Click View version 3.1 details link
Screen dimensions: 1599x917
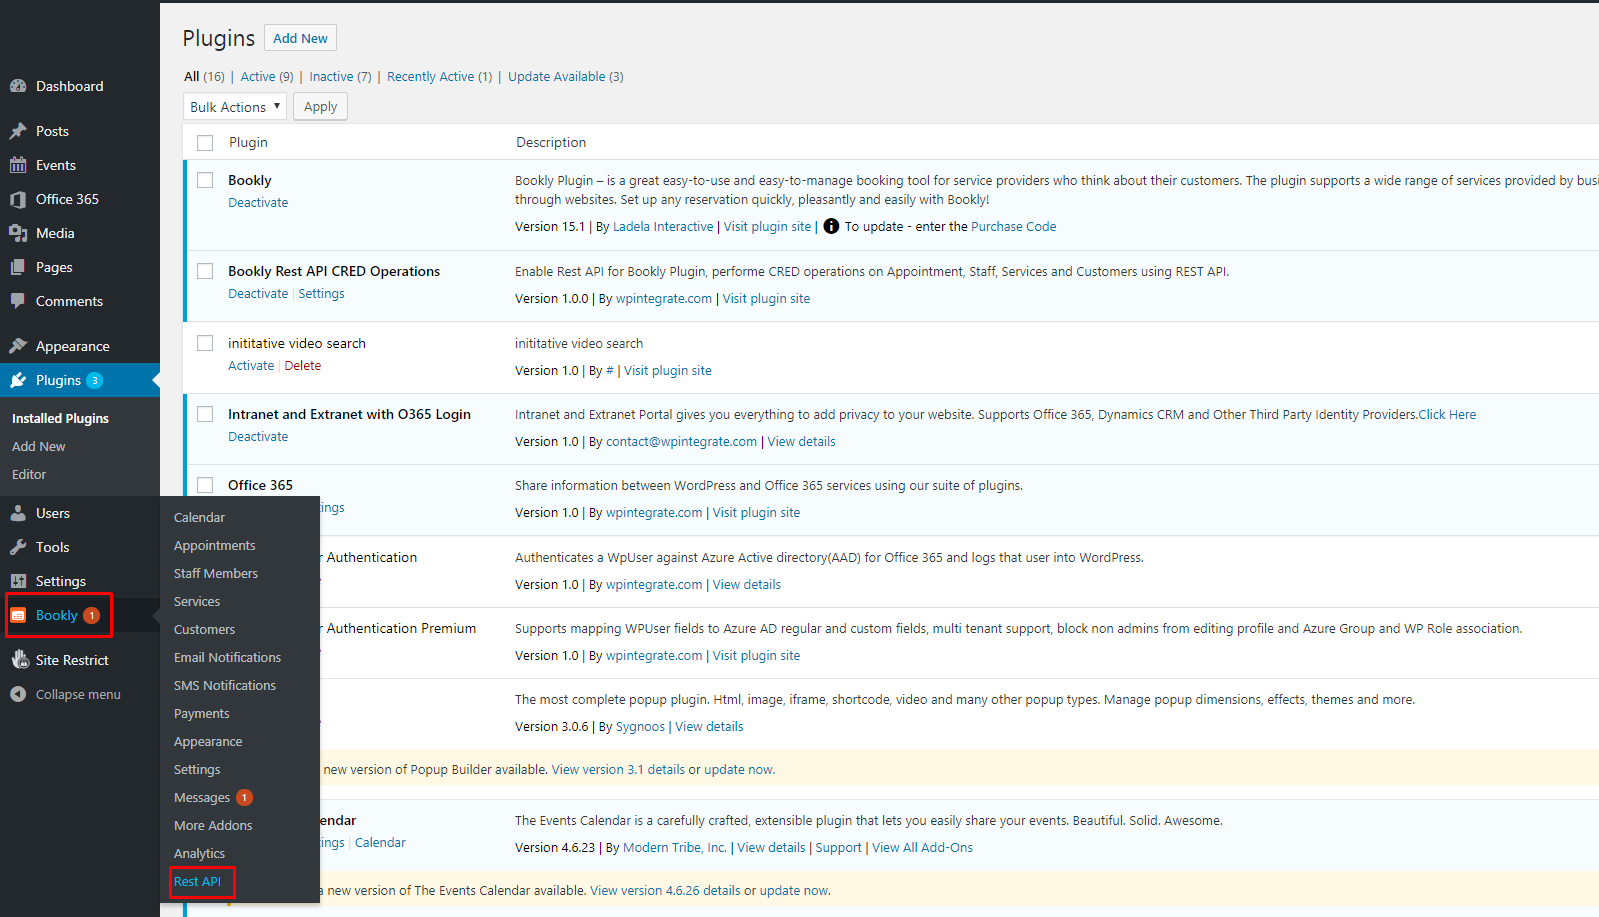click(618, 769)
